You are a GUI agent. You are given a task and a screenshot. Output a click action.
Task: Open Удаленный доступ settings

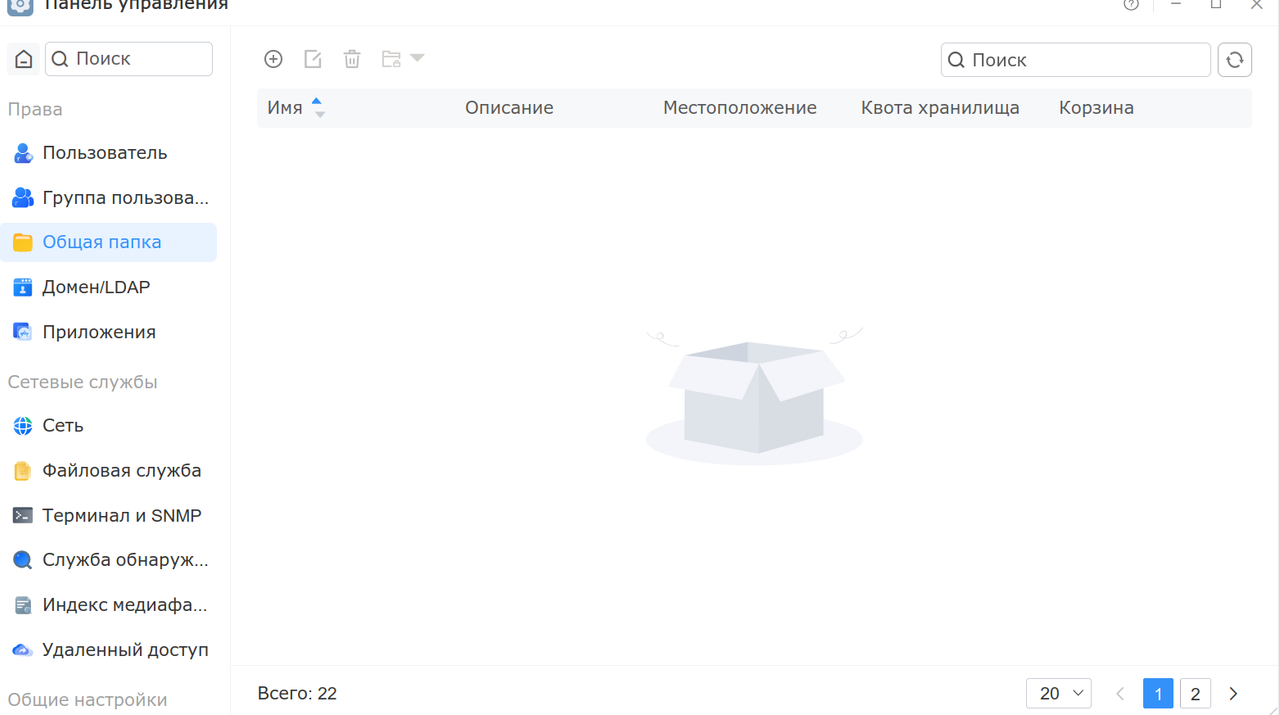[x=108, y=650]
